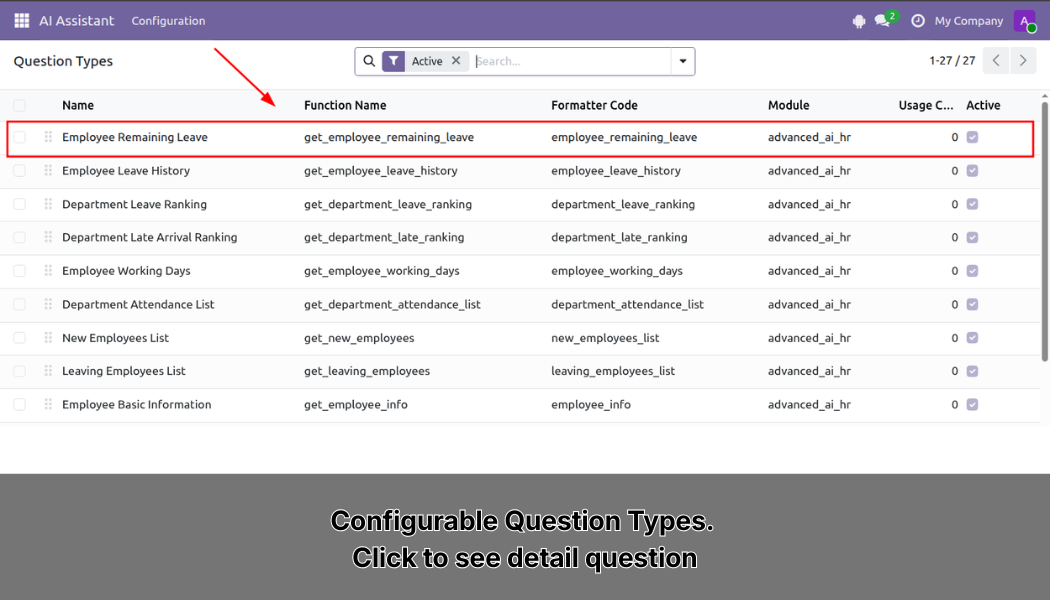Sort by the Function Name column header
Viewport: 1050px width, 600px height.
point(345,105)
